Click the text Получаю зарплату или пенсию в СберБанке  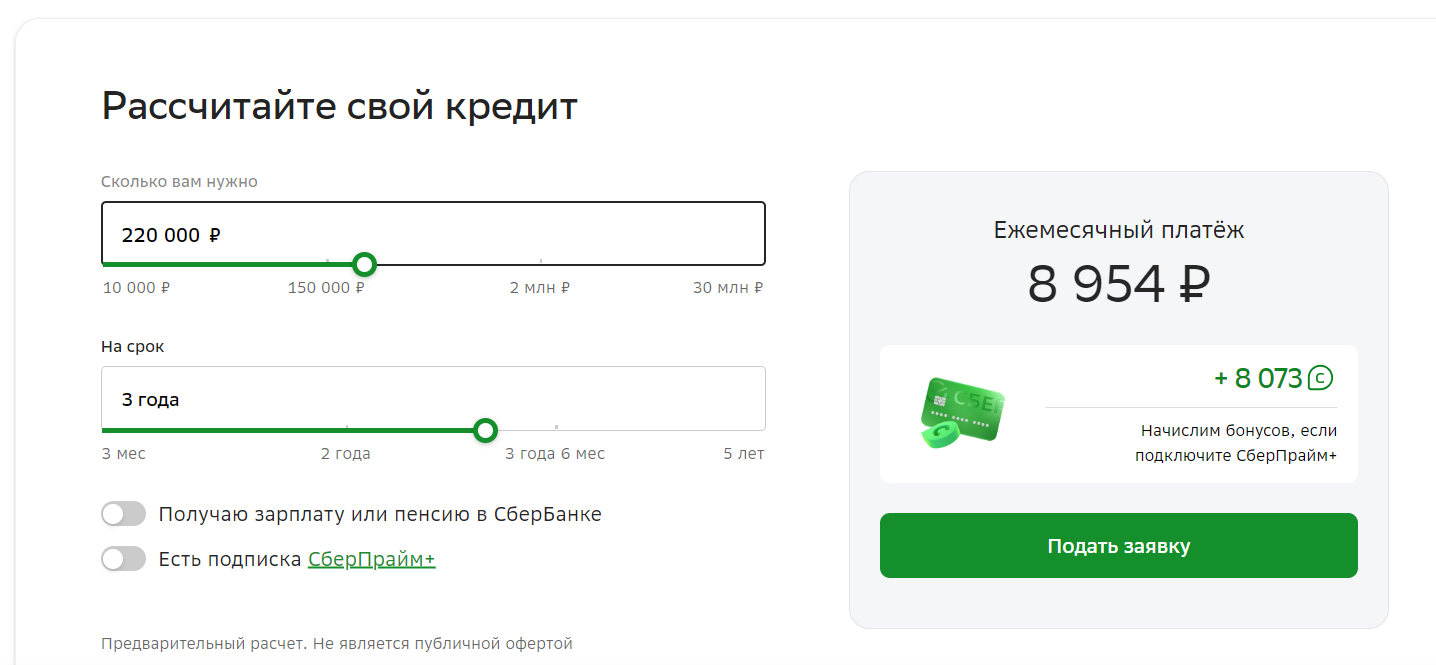(x=380, y=514)
